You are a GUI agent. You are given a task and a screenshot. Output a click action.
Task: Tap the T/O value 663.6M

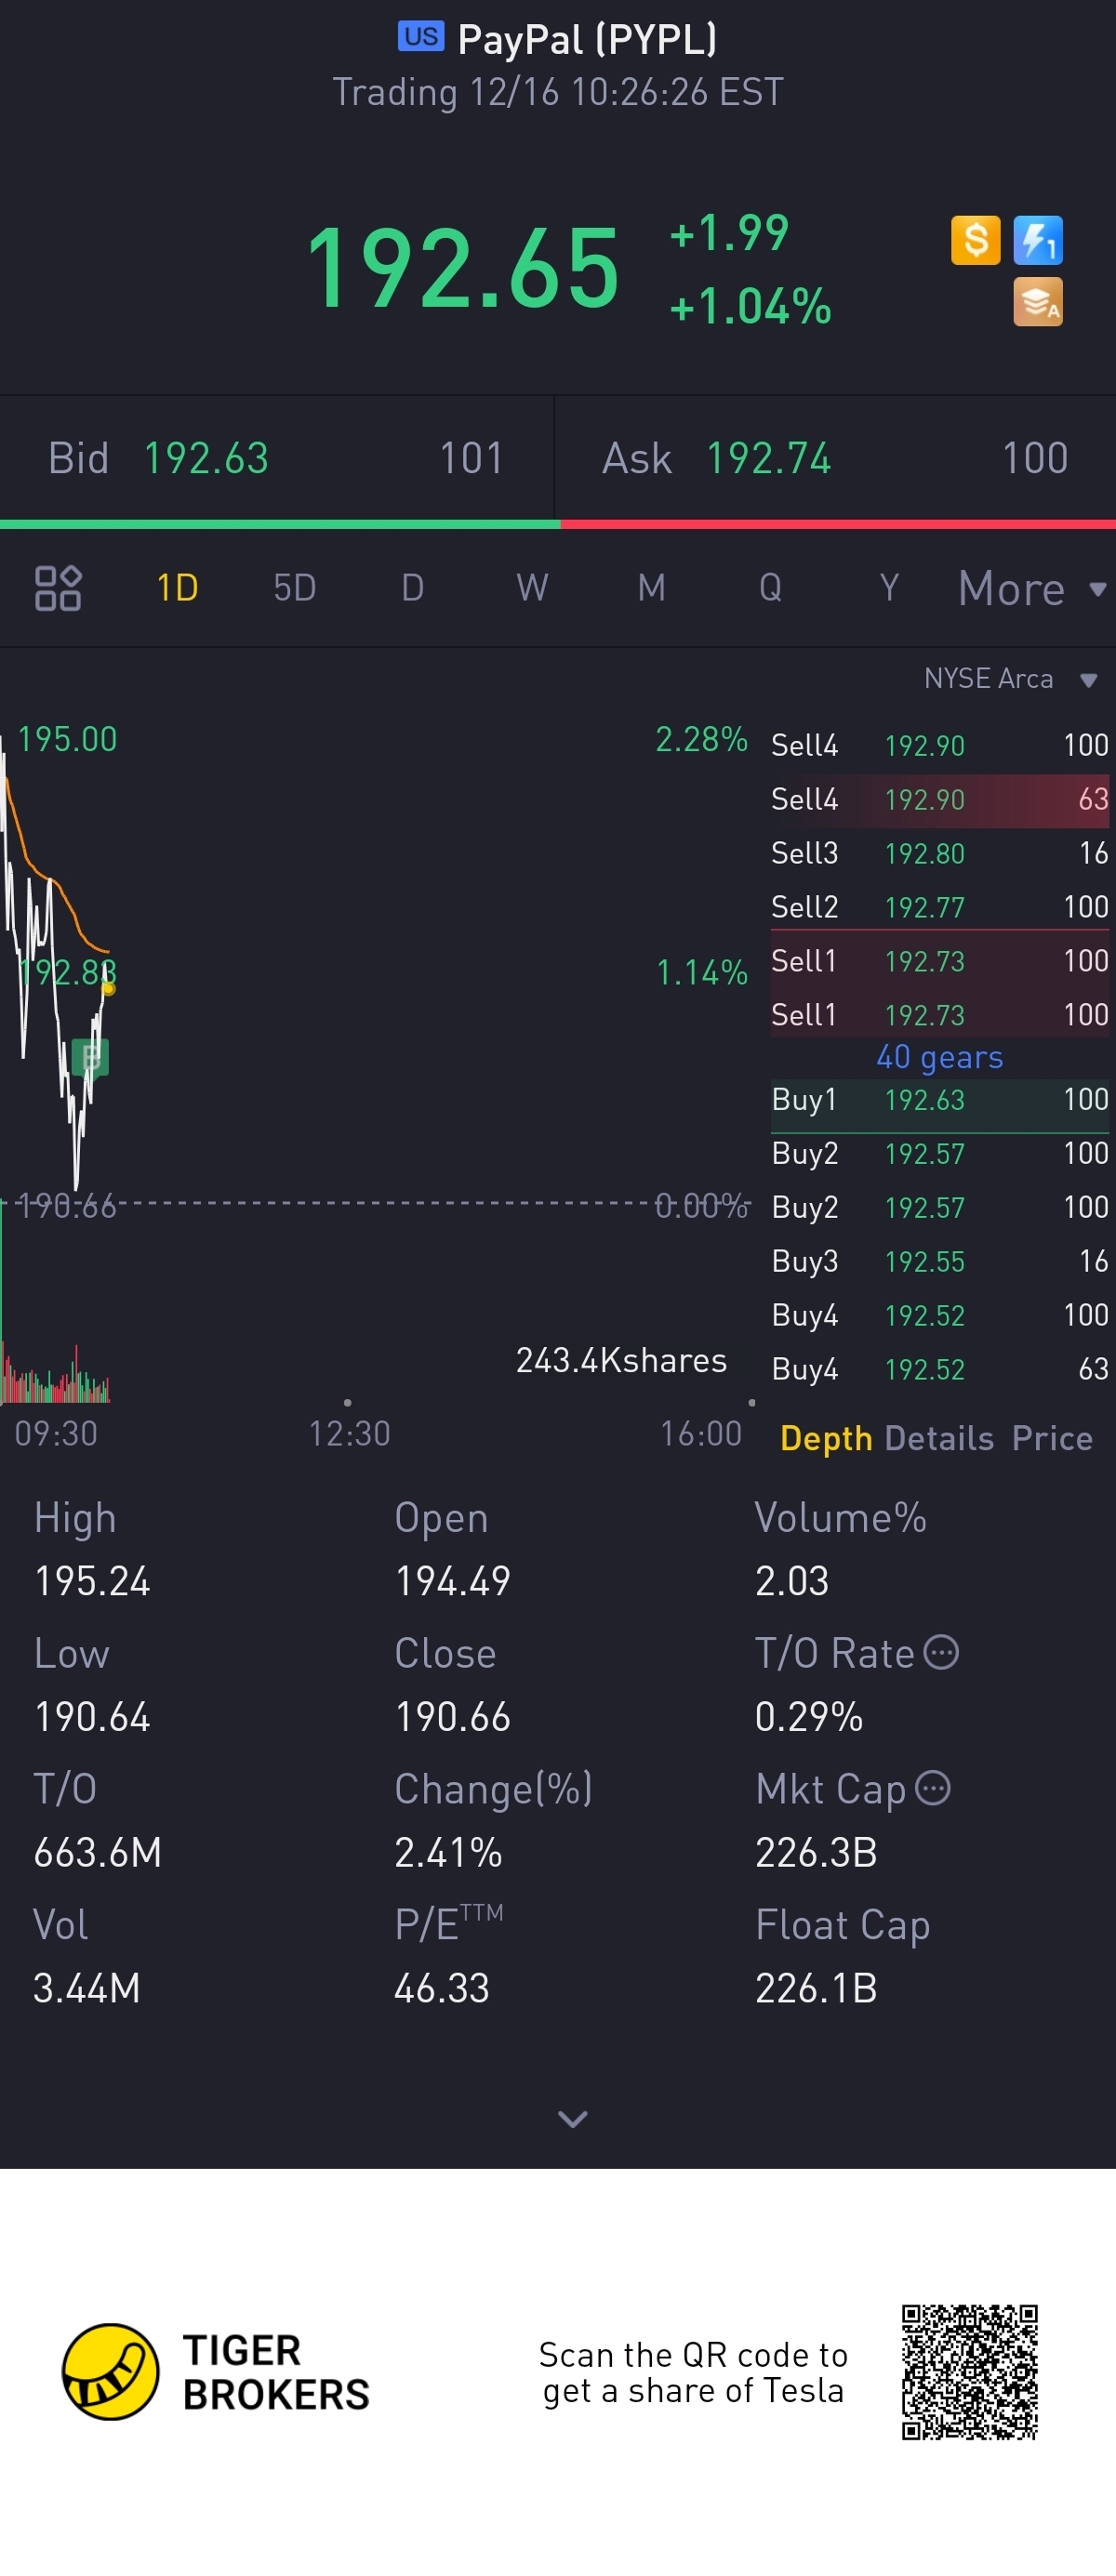pos(98,1852)
